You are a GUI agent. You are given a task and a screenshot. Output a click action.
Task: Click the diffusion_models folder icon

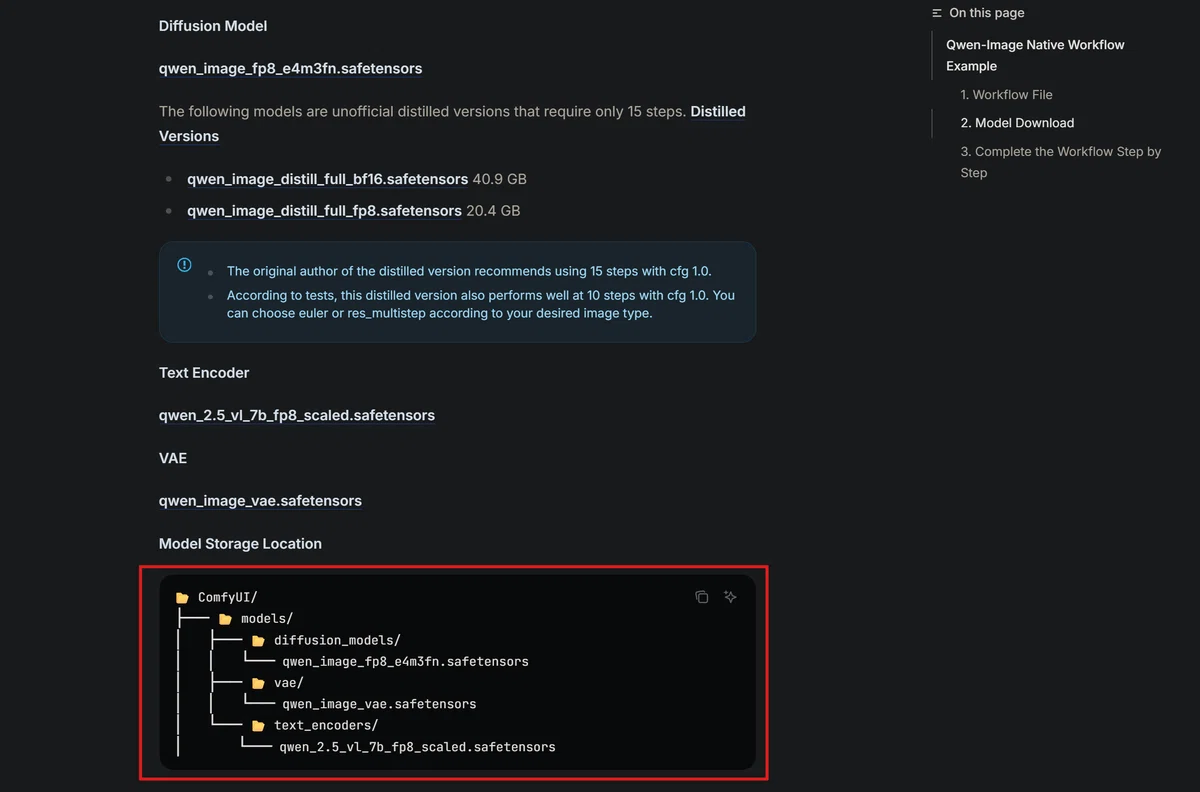tap(258, 640)
